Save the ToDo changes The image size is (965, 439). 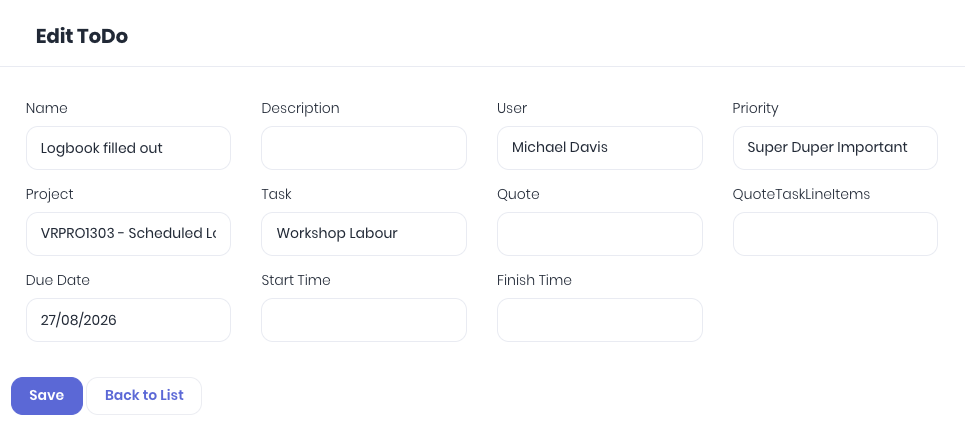(x=47, y=396)
